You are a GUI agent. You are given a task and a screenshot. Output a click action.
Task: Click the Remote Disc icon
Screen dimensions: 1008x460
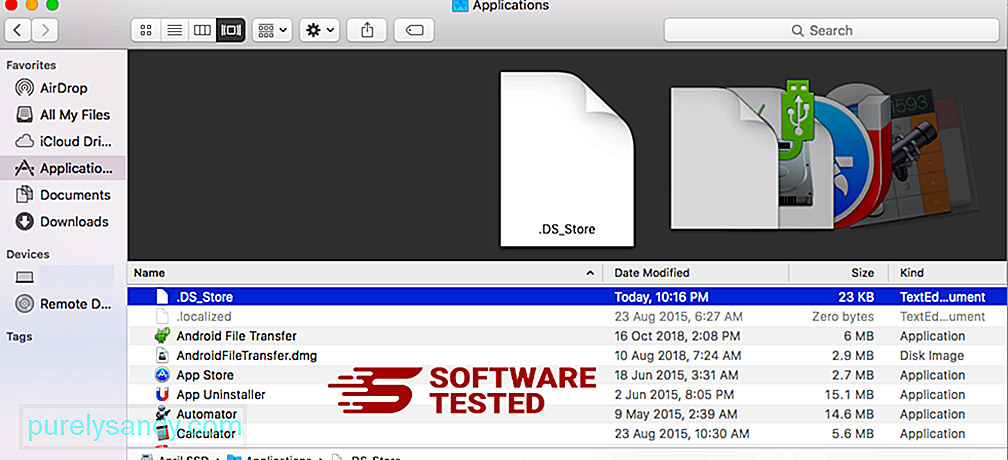click(x=24, y=304)
